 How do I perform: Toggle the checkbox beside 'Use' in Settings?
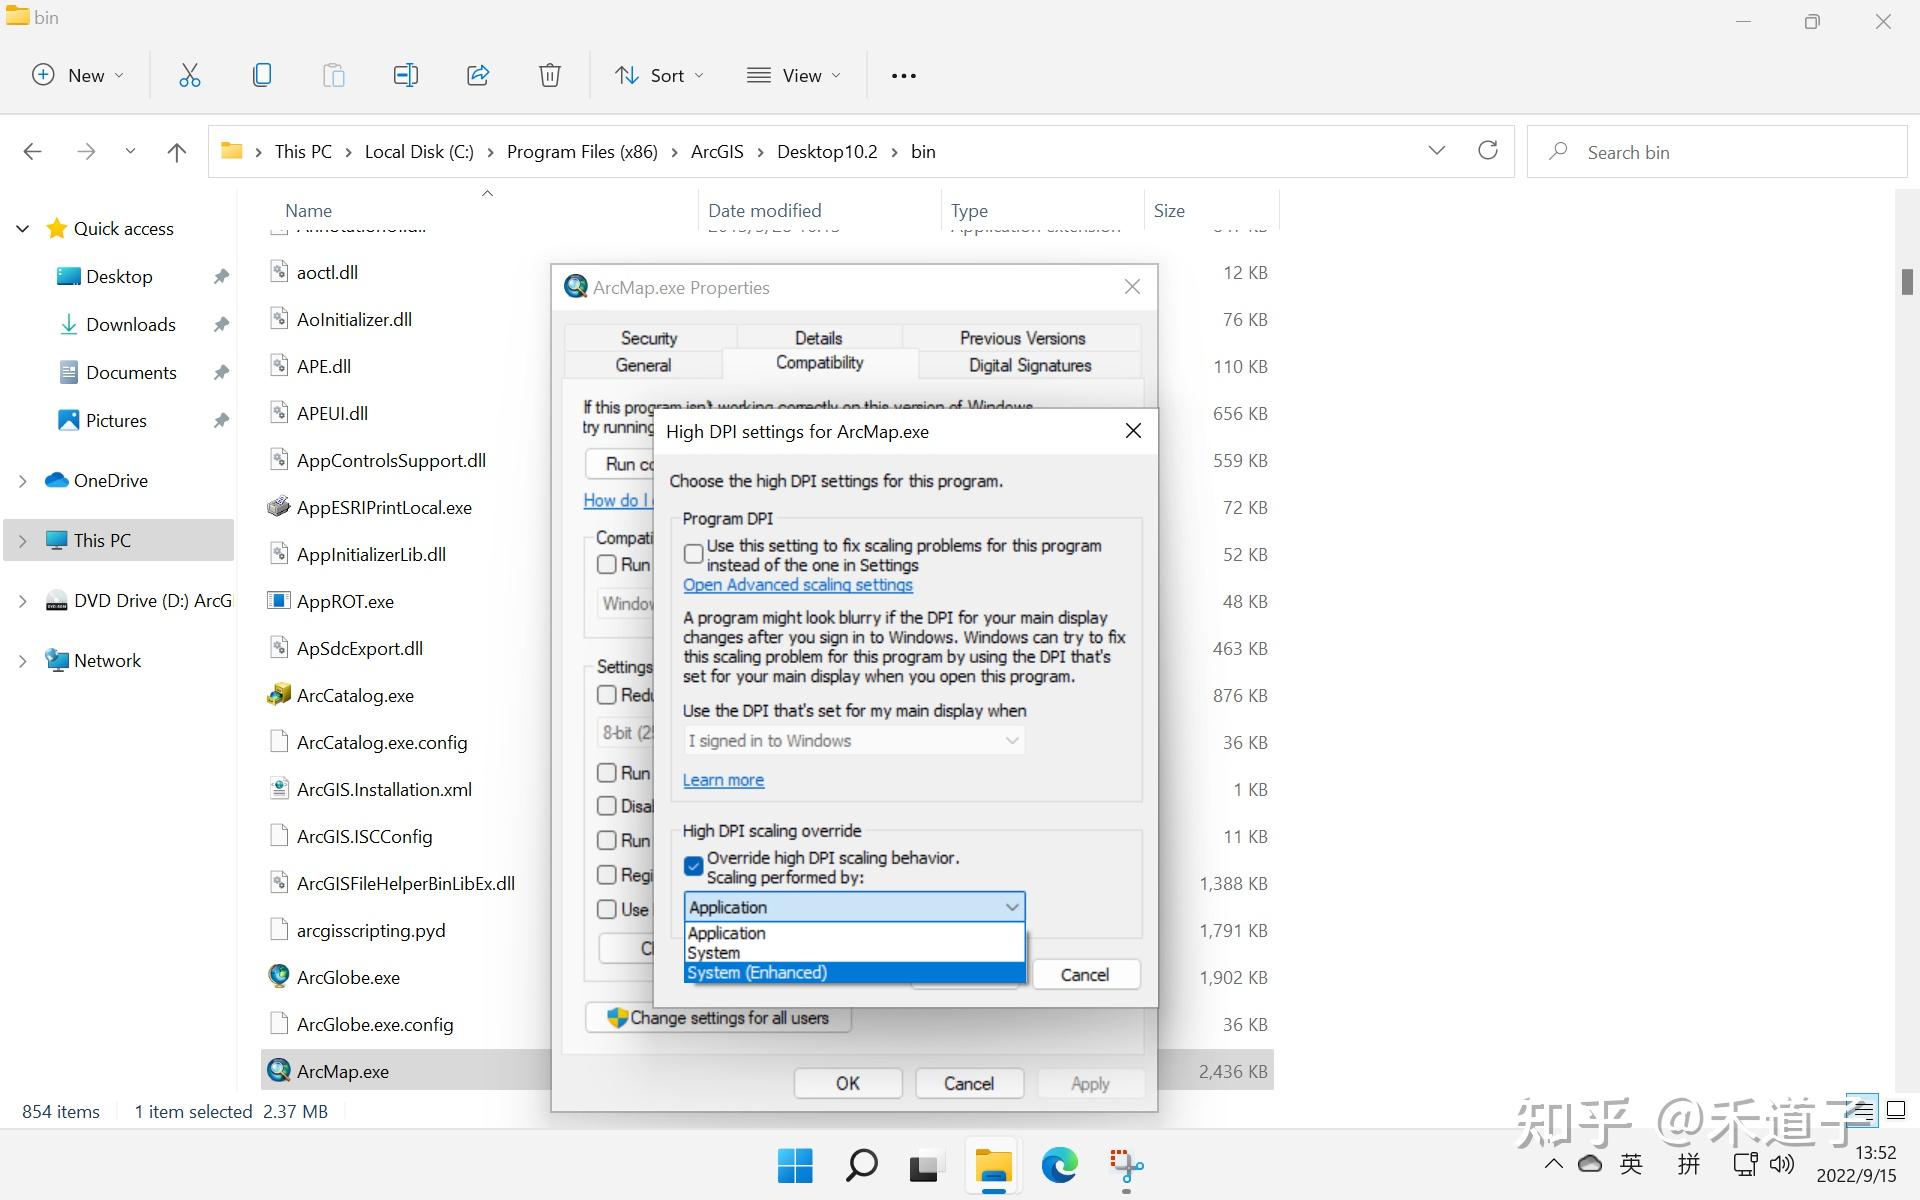point(606,909)
